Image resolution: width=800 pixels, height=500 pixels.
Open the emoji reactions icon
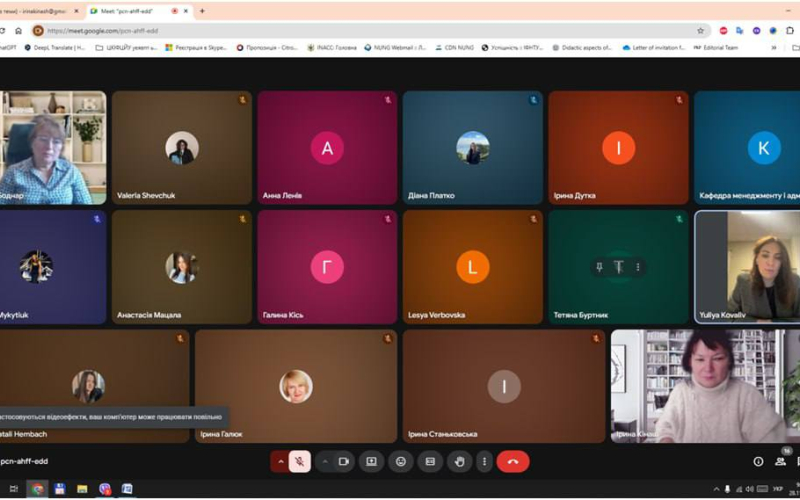click(401, 461)
